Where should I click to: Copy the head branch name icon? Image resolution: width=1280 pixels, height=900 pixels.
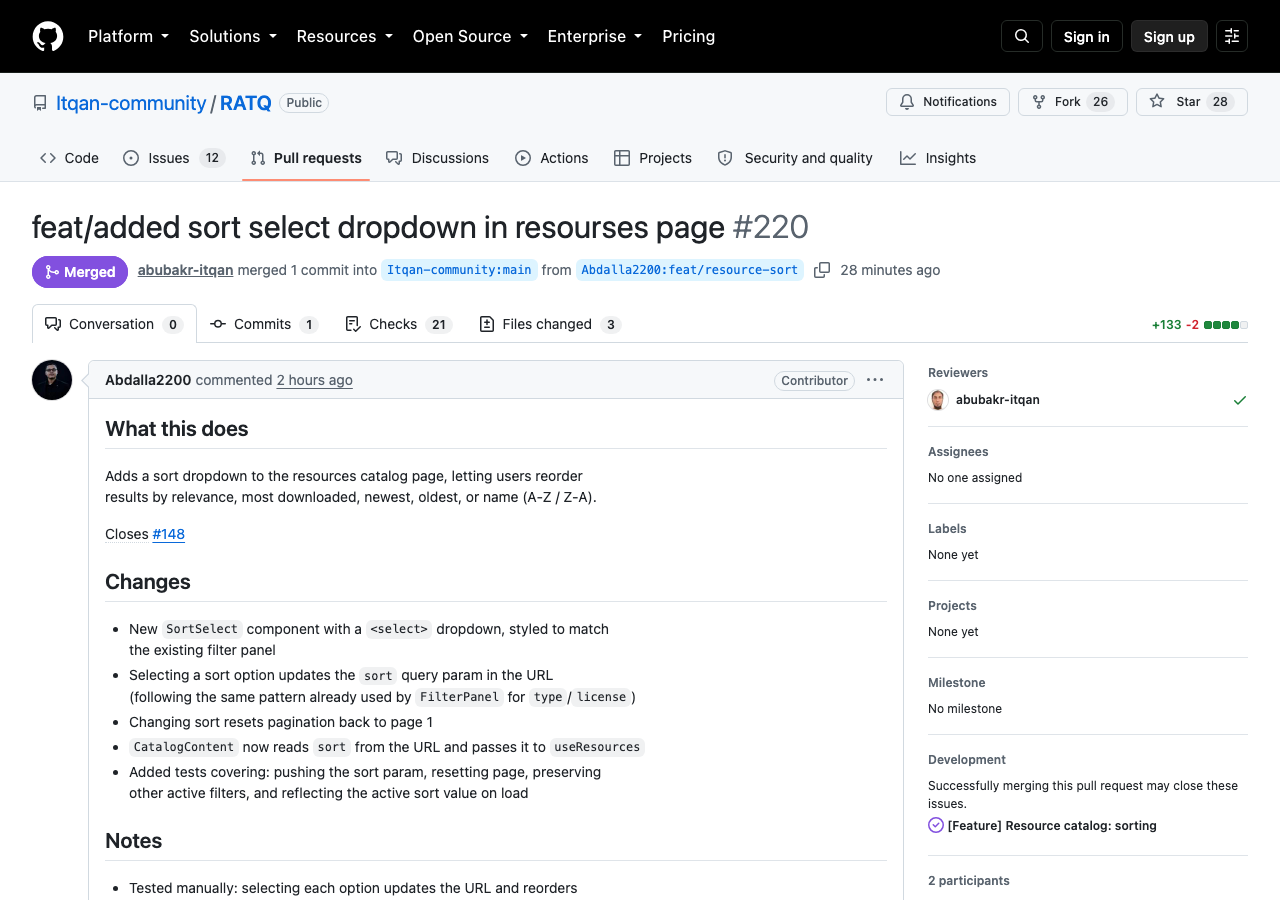tap(822, 270)
